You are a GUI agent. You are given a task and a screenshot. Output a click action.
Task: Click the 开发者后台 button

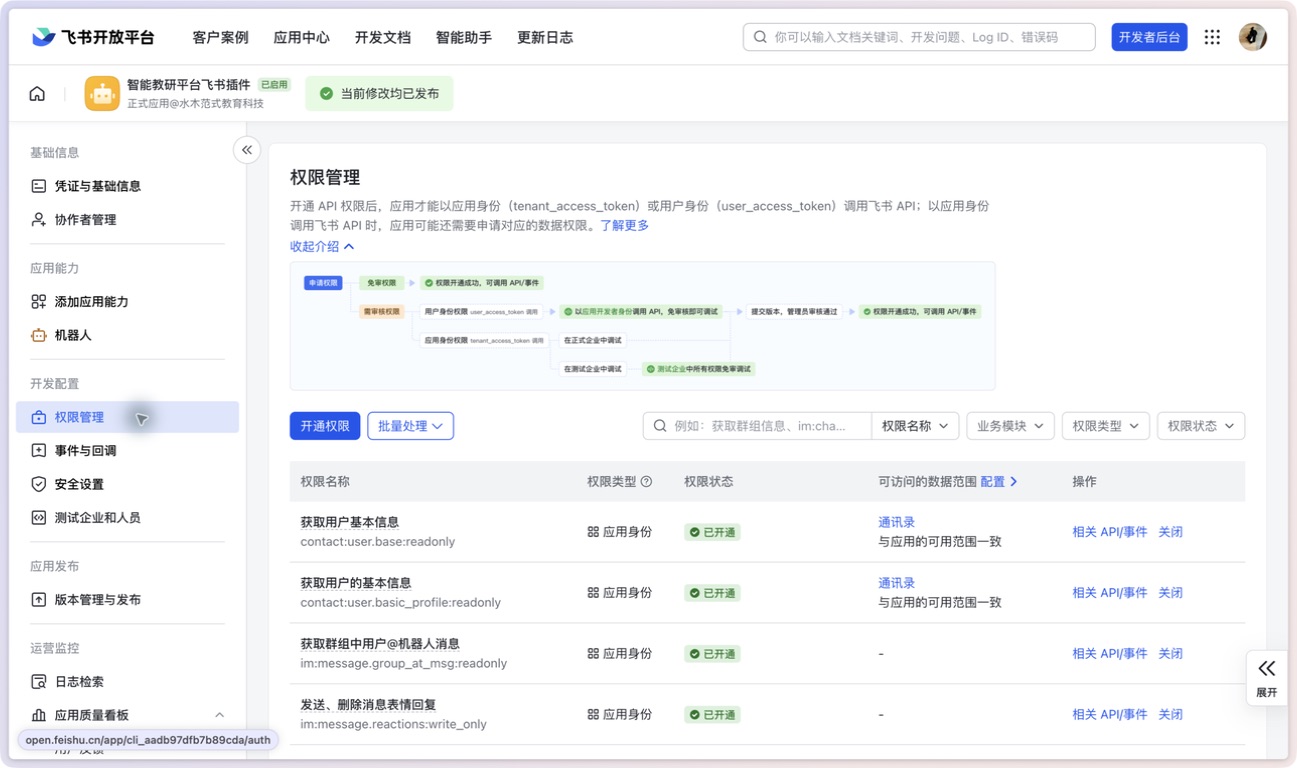click(x=1149, y=37)
